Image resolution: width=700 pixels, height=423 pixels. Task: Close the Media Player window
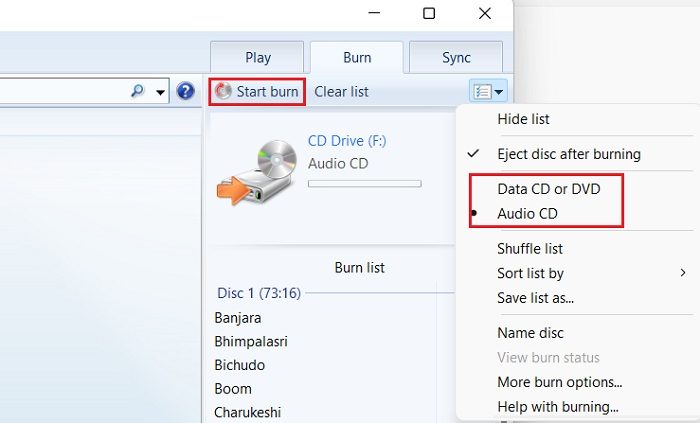click(x=485, y=13)
